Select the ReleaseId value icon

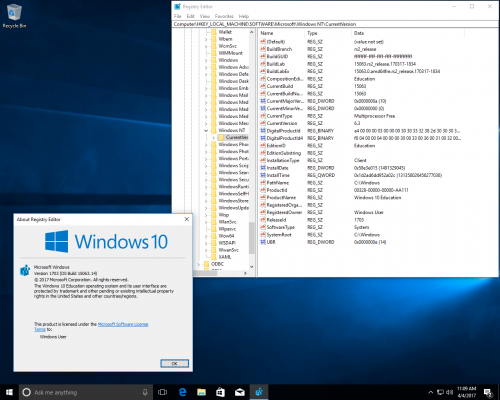tap(263, 220)
